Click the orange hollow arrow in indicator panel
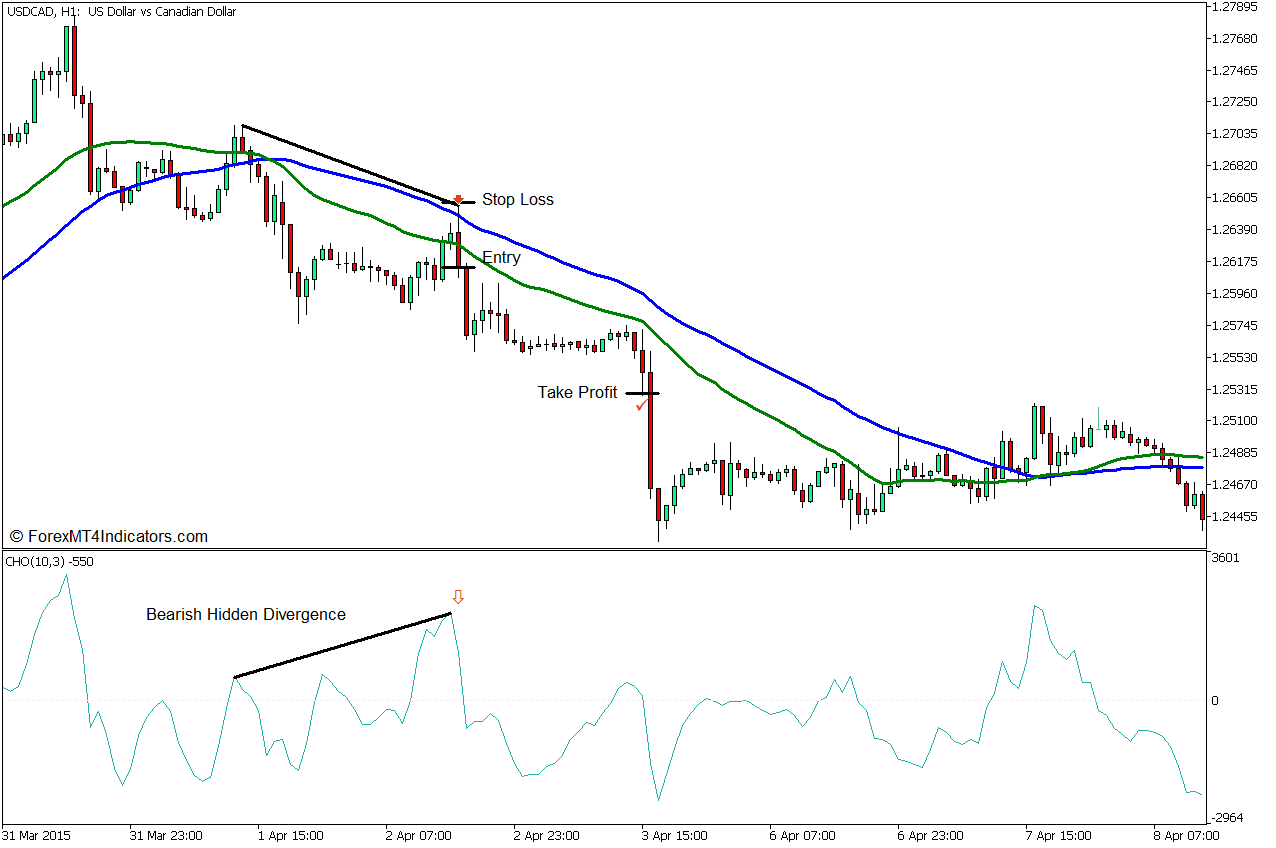The height and width of the screenshot is (848, 1276). tap(458, 597)
